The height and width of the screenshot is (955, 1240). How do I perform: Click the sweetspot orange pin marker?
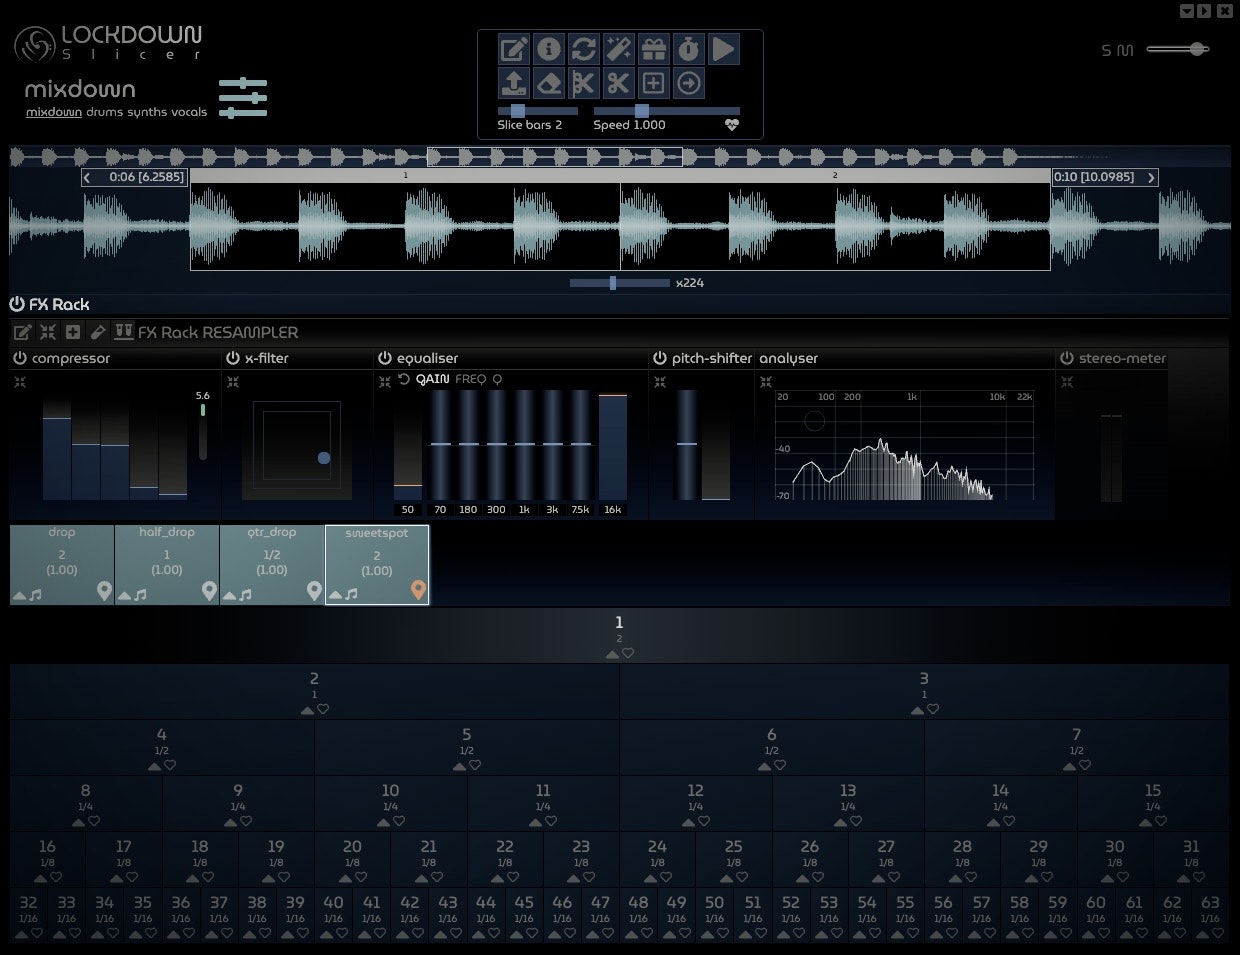[x=419, y=590]
